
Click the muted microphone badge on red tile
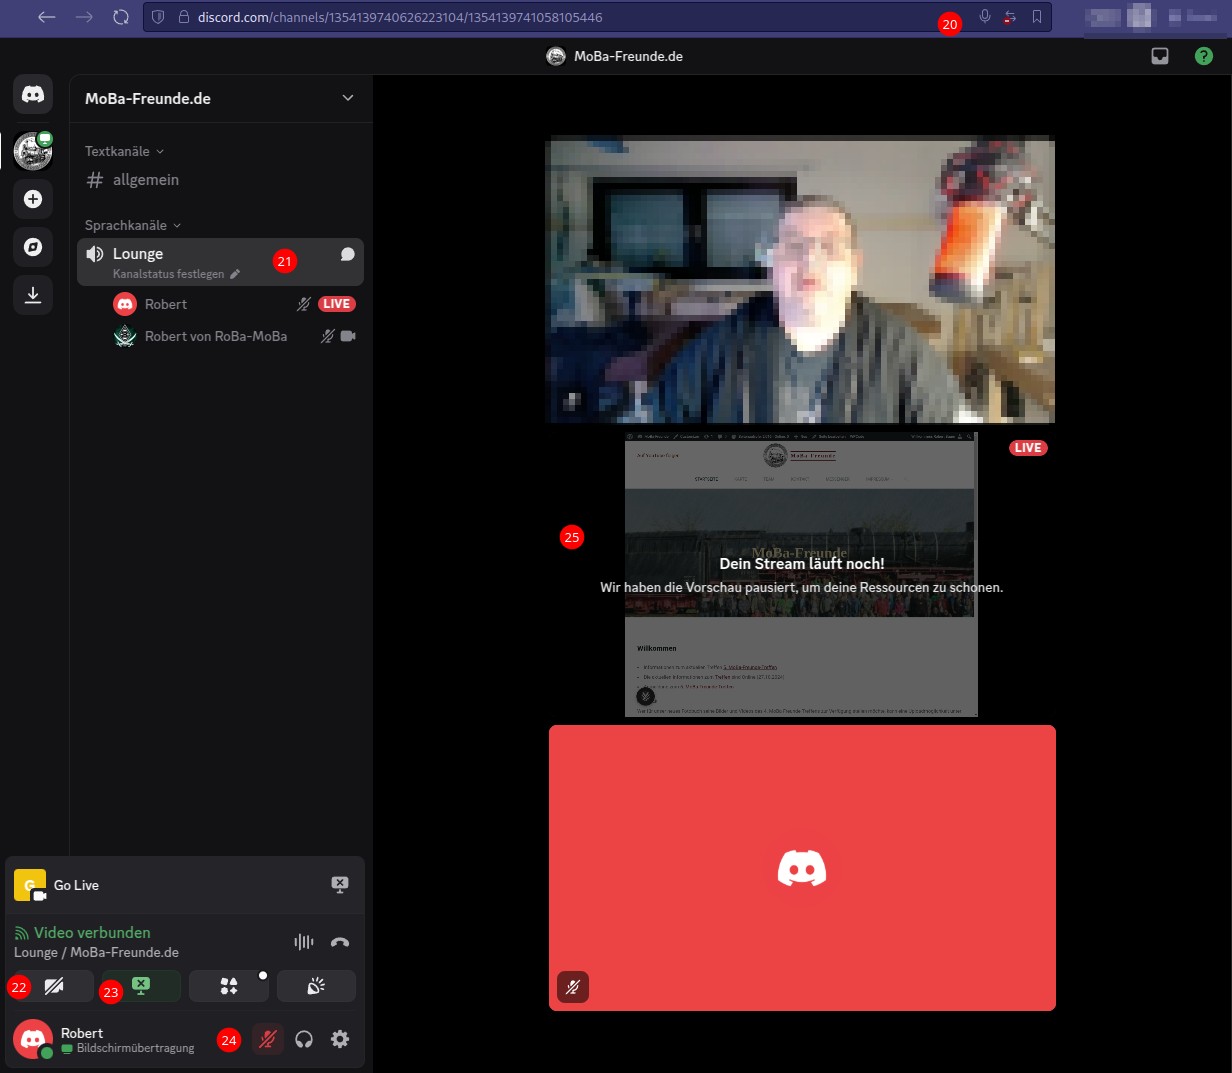(573, 987)
